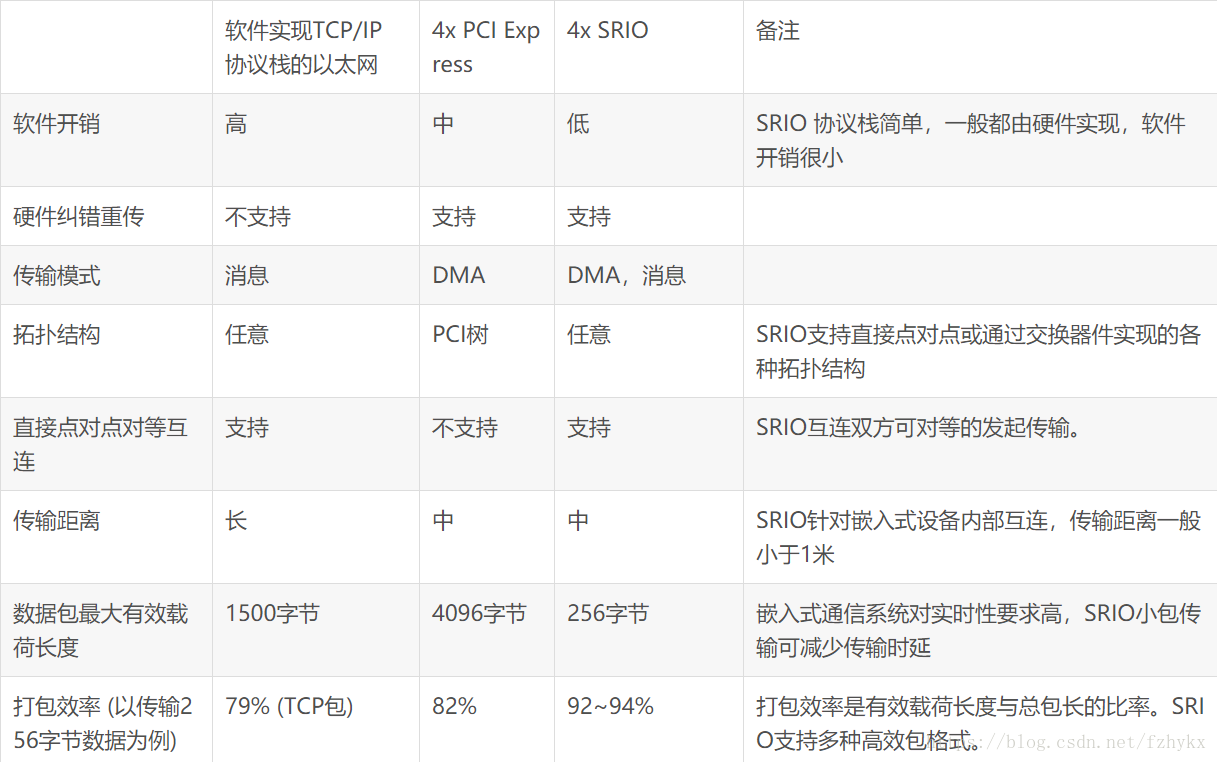1217x762 pixels.
Task: Click the 传输模式 row label
Action: coord(56,276)
